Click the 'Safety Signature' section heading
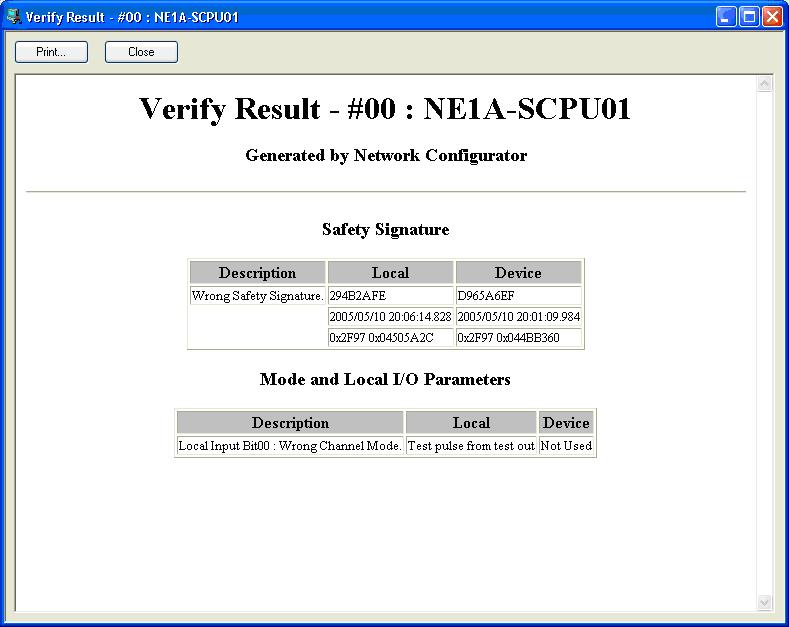 tap(385, 229)
